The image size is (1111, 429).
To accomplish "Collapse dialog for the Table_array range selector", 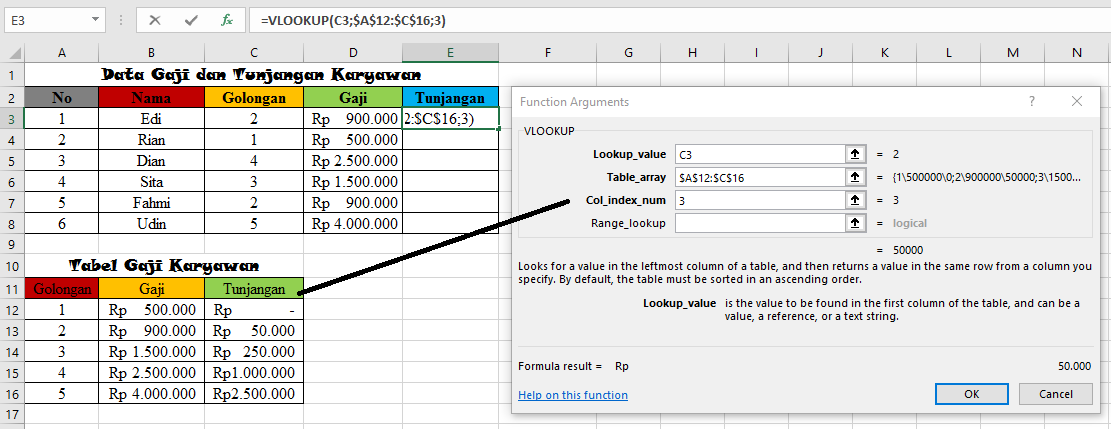I will click(x=855, y=177).
